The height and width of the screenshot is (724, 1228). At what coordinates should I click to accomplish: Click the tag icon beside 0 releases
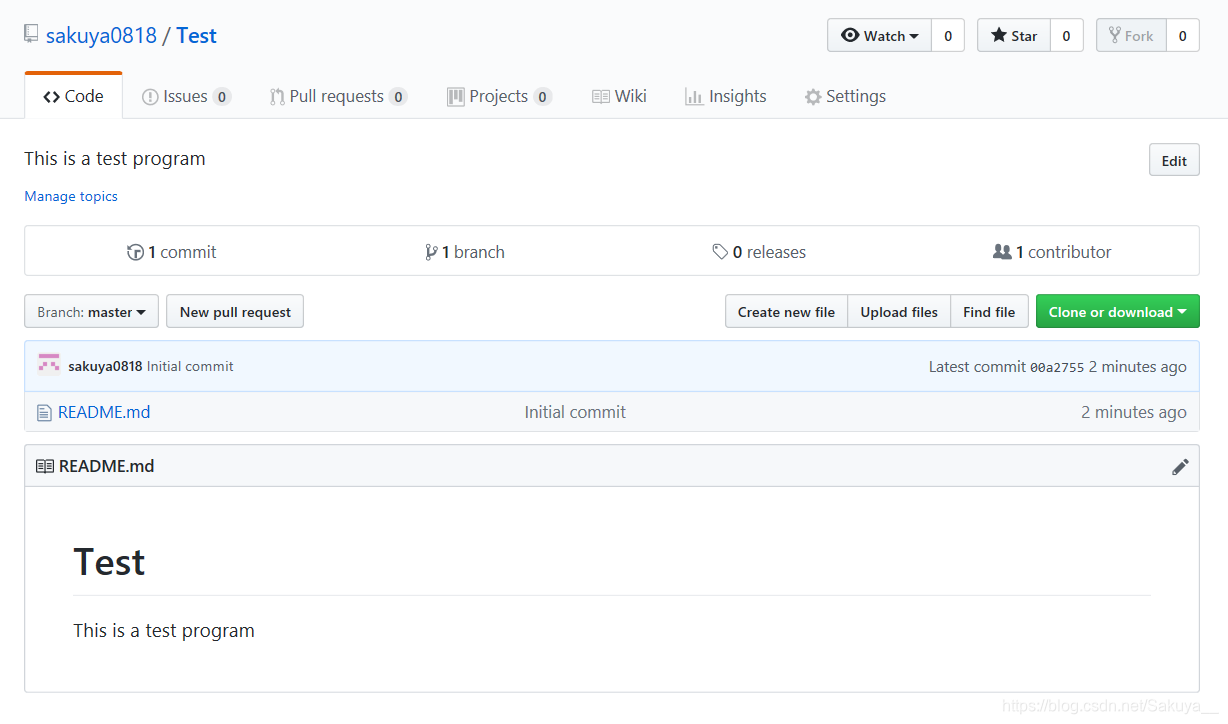tap(720, 252)
